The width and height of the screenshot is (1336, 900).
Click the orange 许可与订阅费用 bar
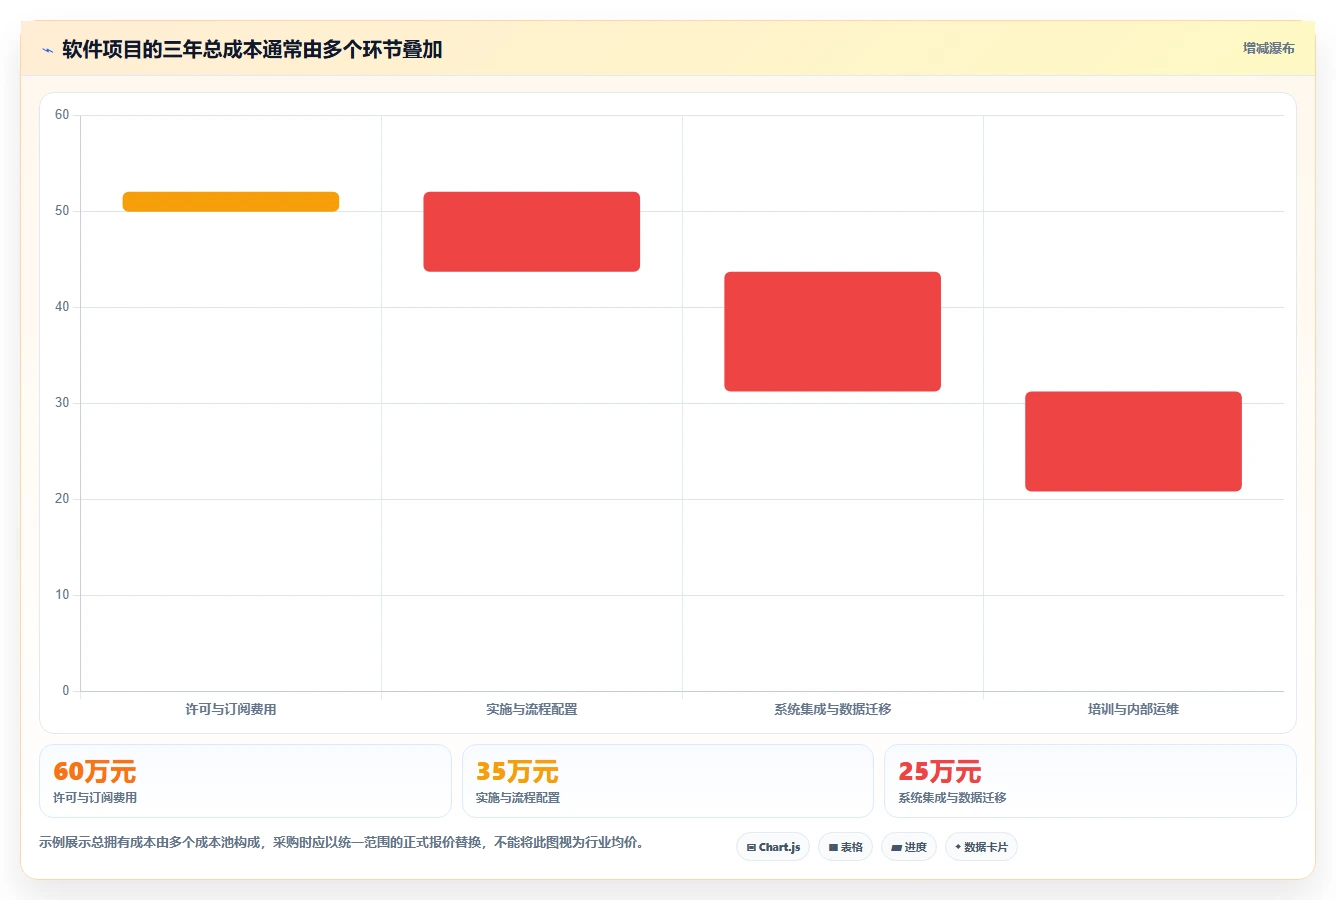(x=231, y=201)
